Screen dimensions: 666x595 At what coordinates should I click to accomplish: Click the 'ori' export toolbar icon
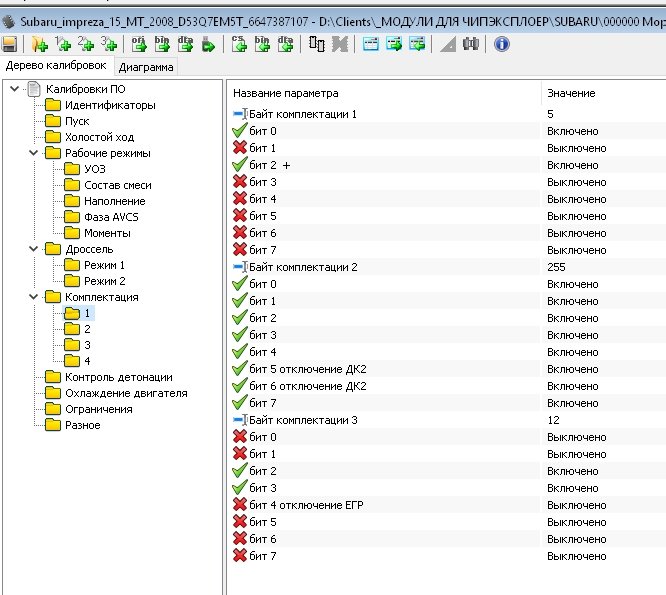138,44
